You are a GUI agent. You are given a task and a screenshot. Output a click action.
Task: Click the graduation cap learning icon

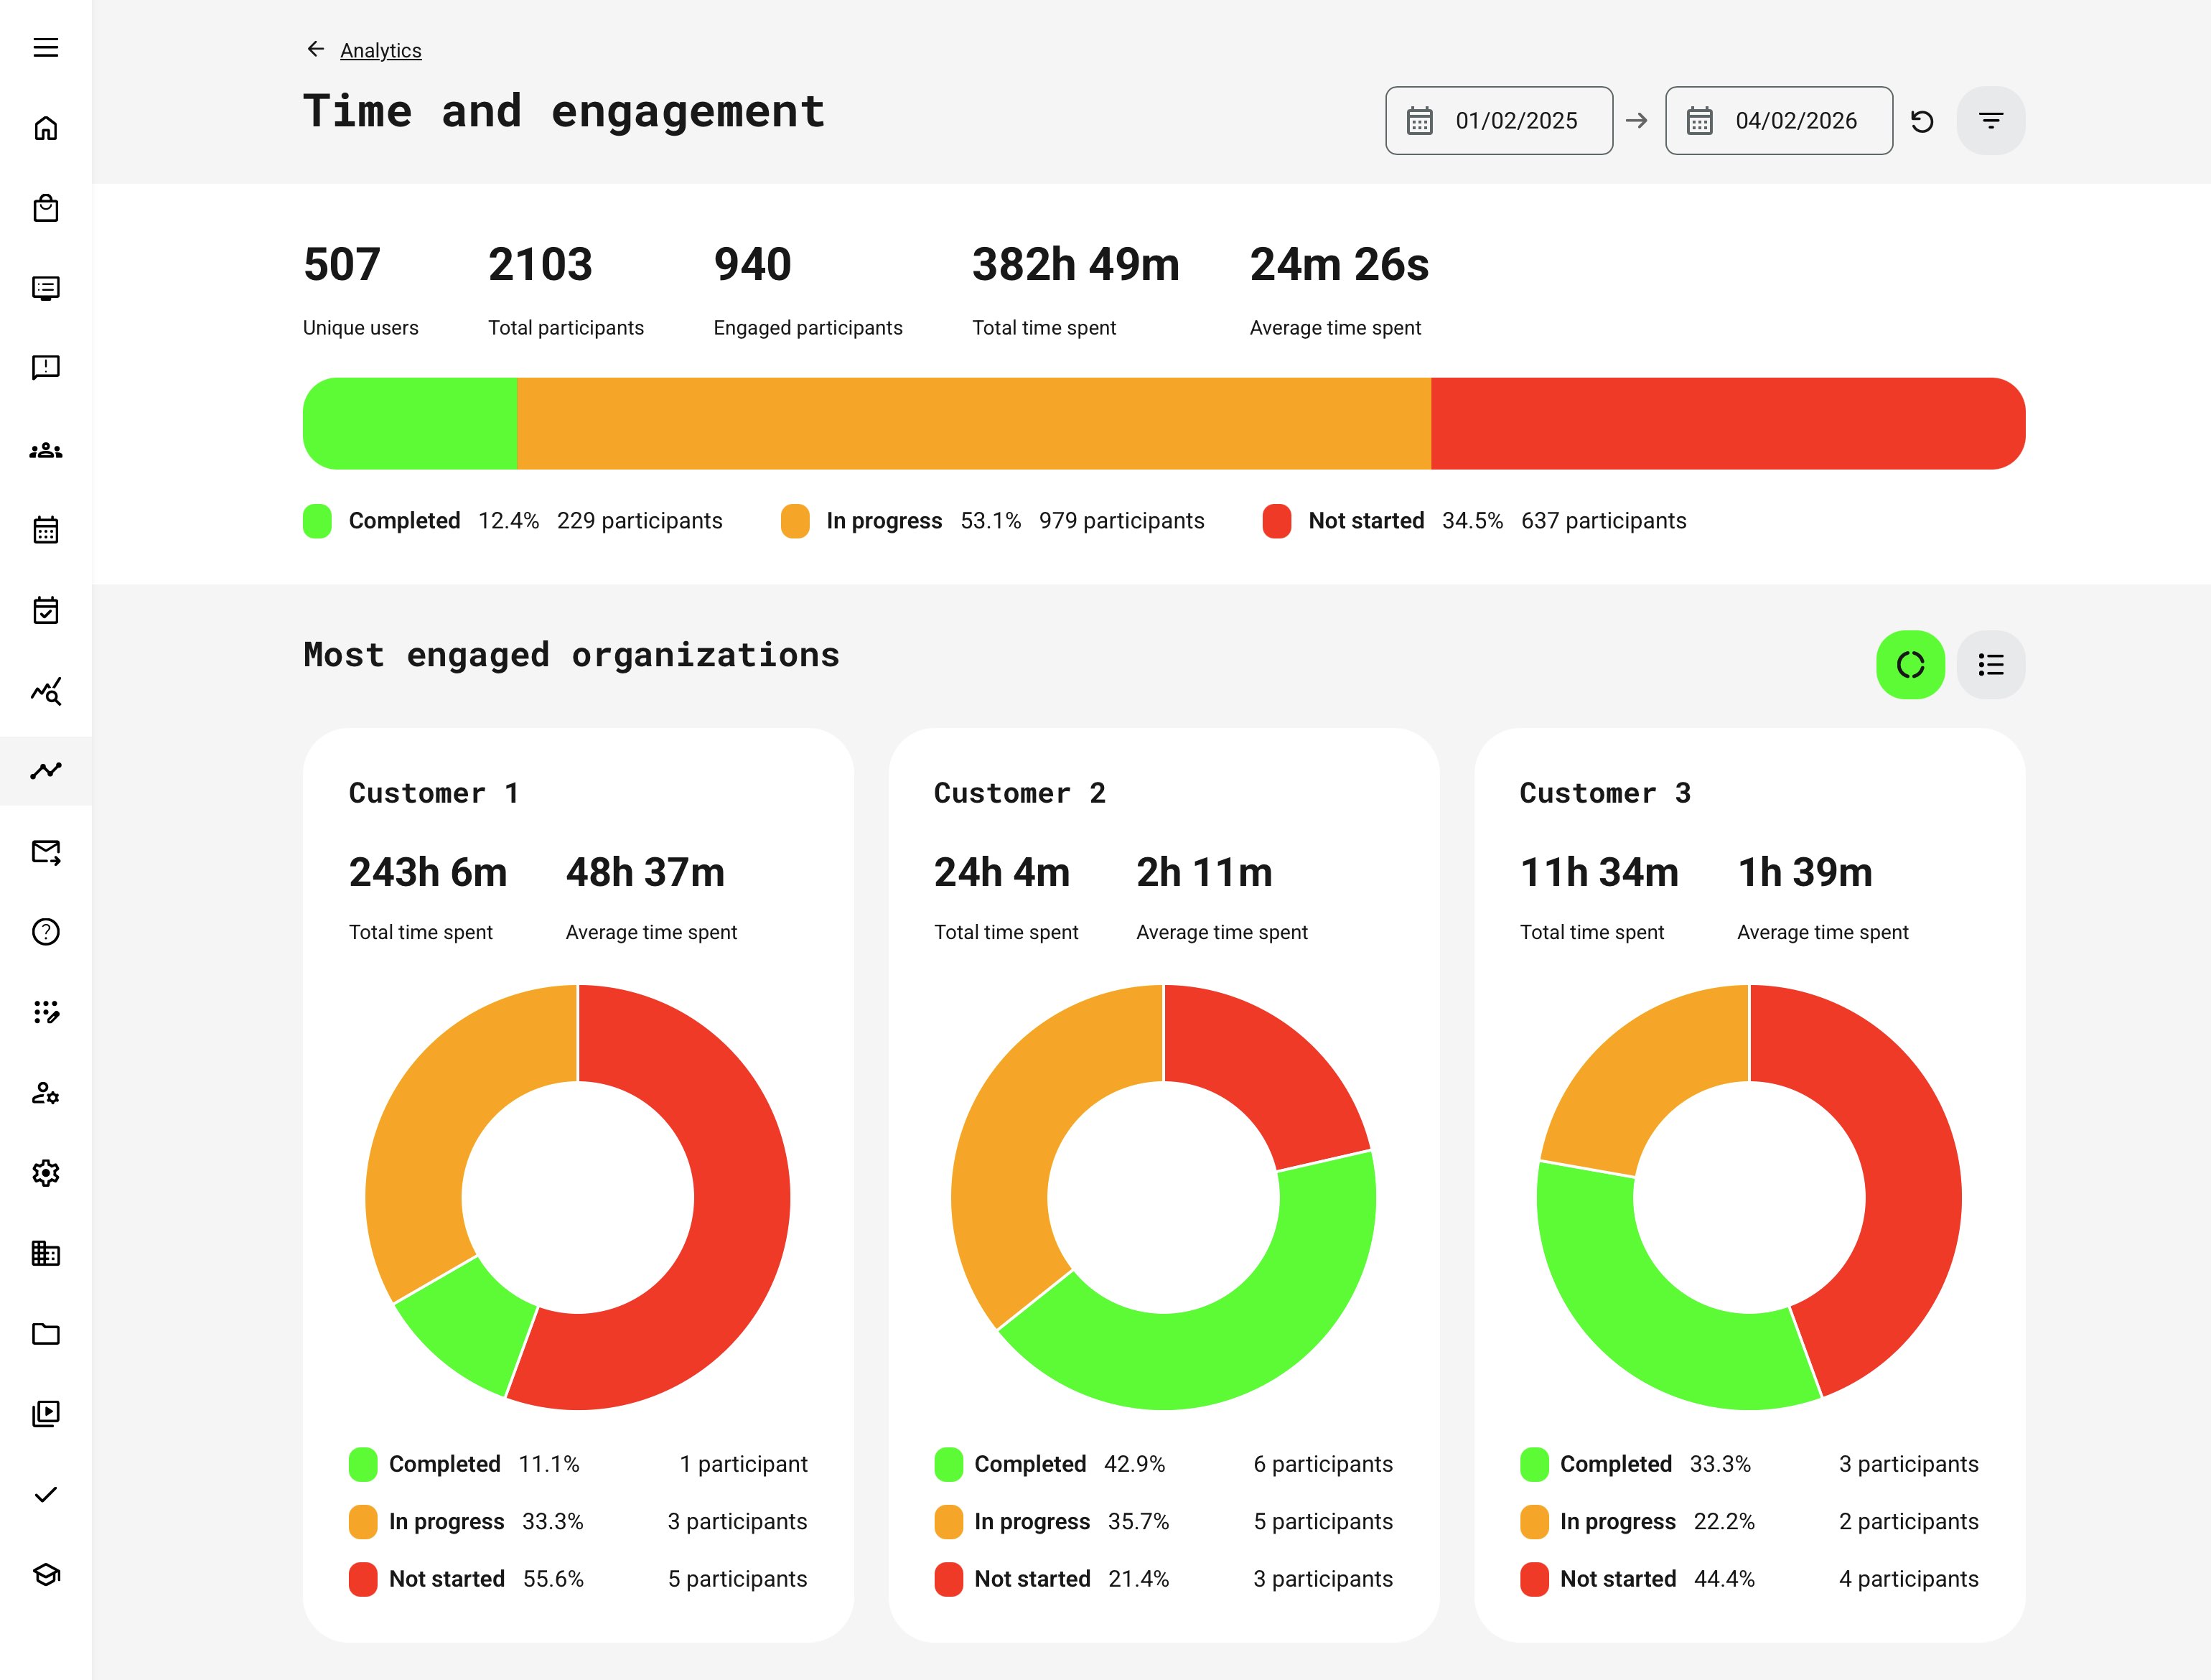click(46, 1573)
